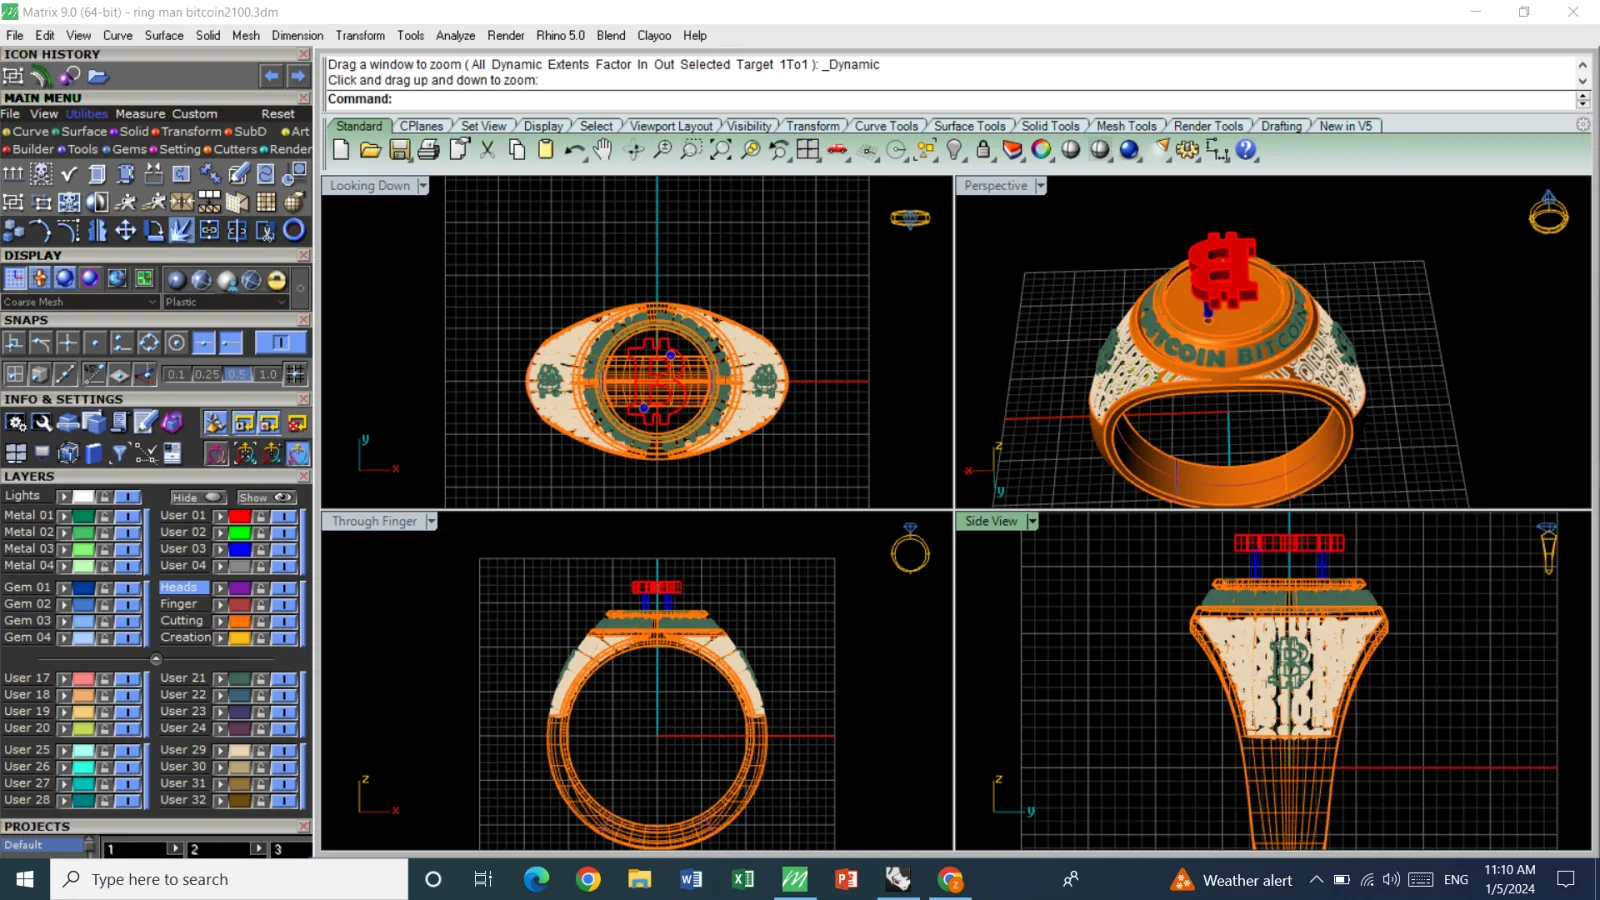Open Google Chrome from the taskbar
The image size is (1600, 900).
click(x=588, y=879)
